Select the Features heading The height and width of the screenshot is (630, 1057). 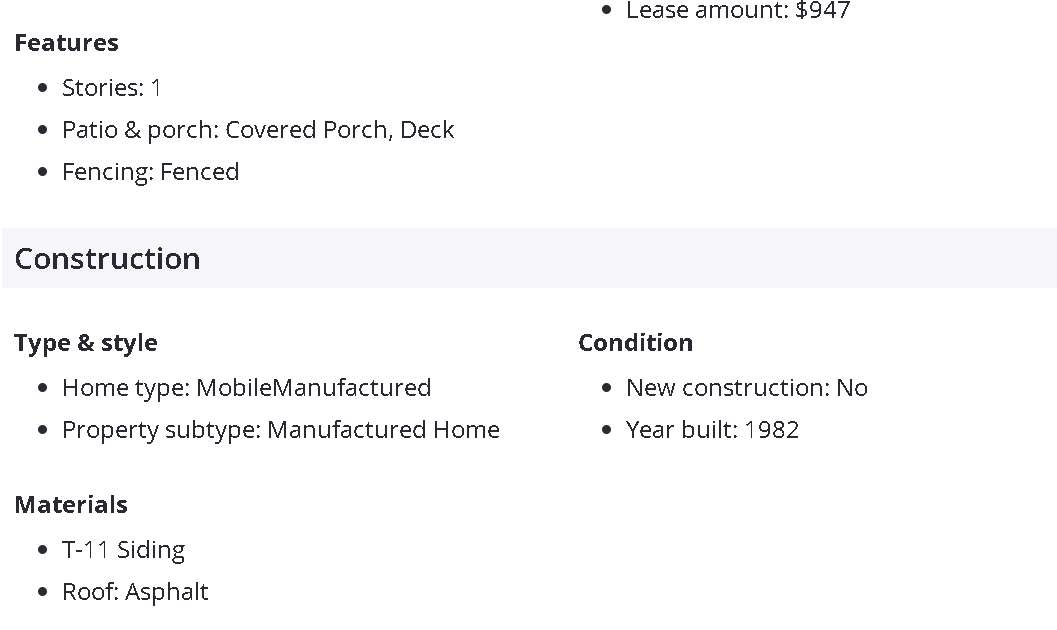[66, 43]
